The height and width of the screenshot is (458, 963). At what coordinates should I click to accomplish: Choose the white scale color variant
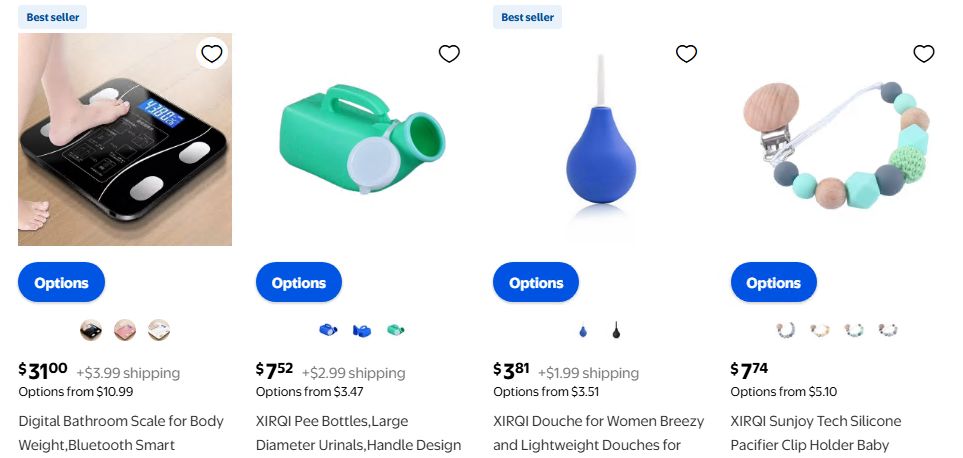point(158,330)
